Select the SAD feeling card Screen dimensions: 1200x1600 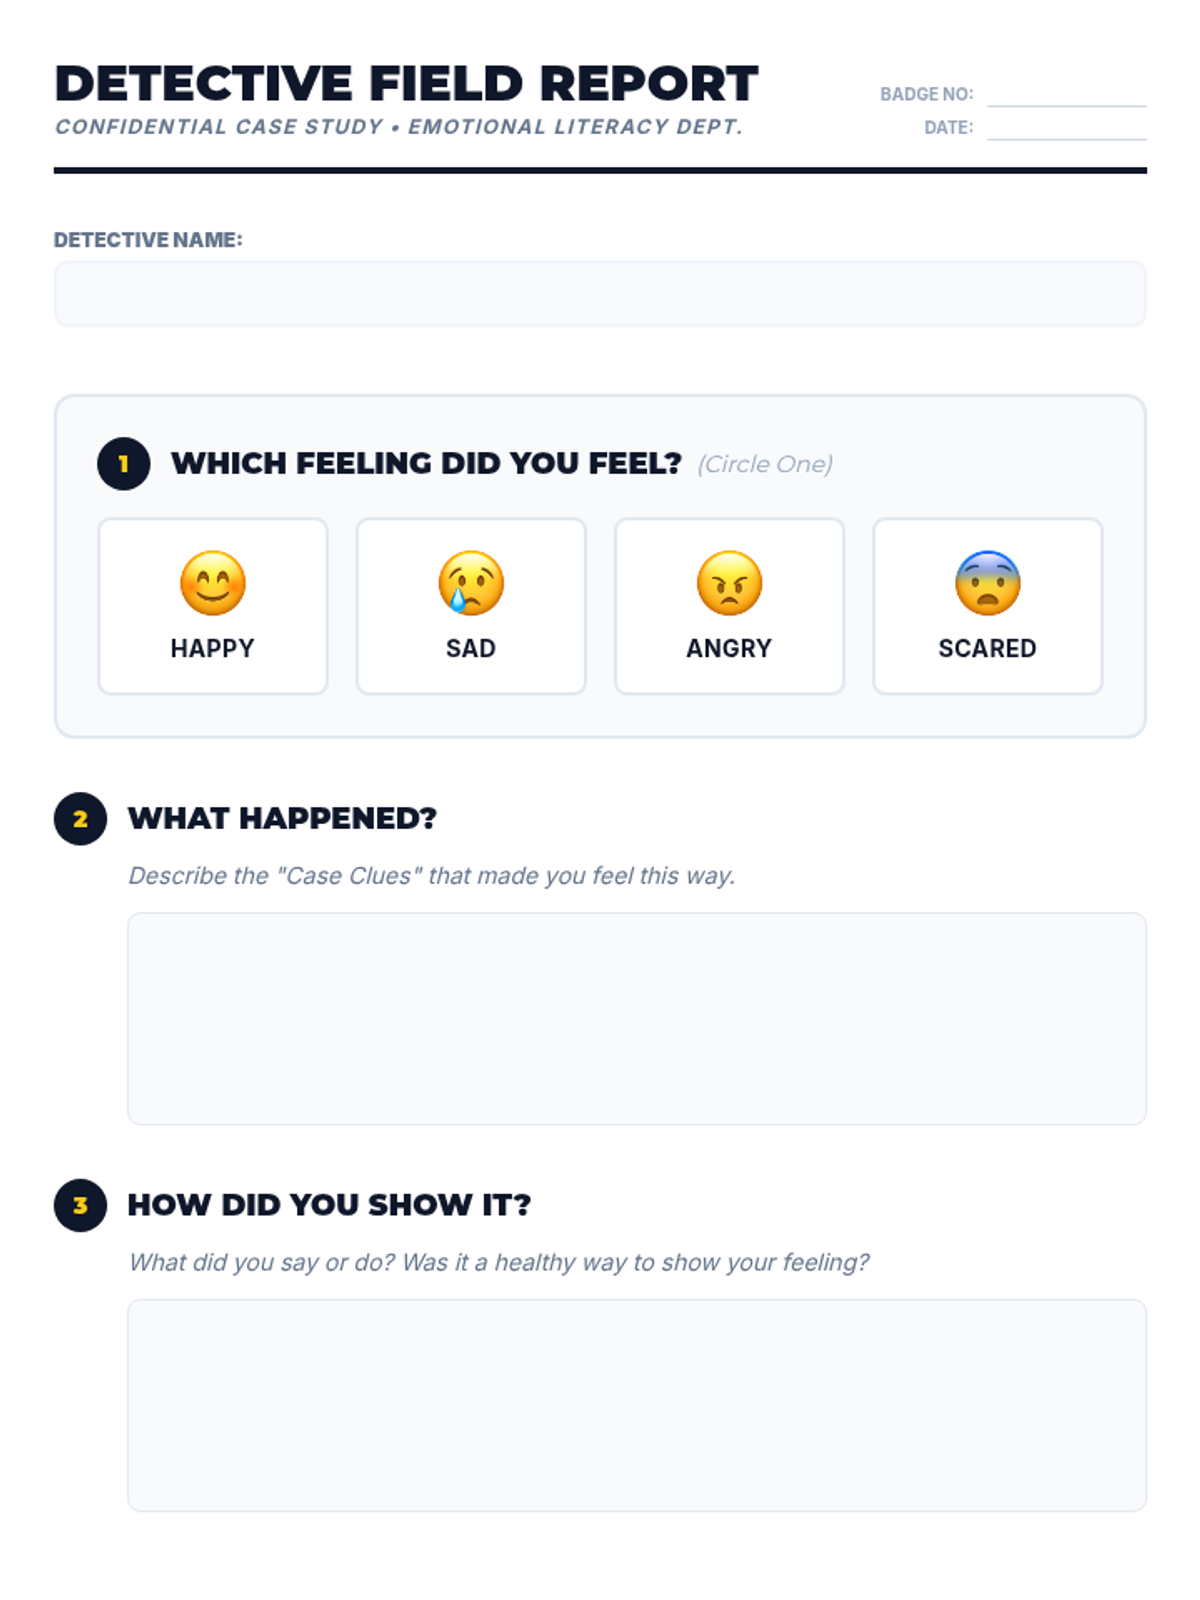click(x=471, y=606)
